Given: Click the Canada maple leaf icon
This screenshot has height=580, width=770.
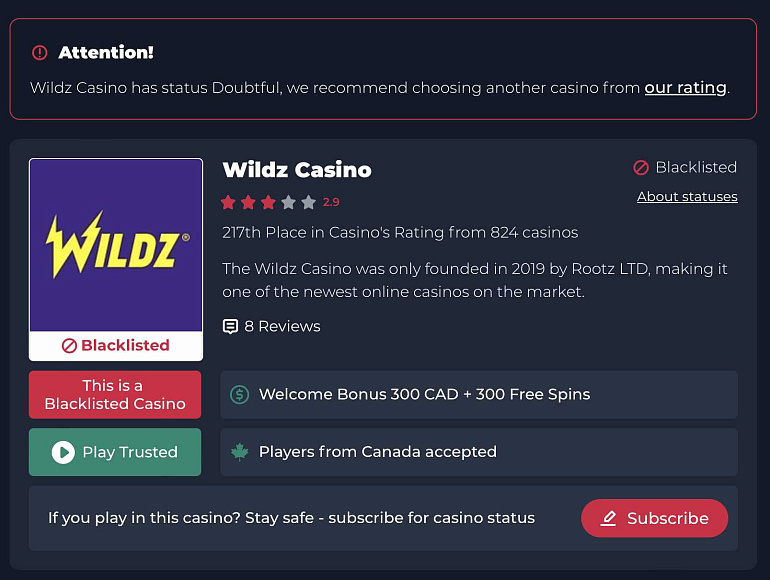Looking at the screenshot, I should tap(240, 452).
